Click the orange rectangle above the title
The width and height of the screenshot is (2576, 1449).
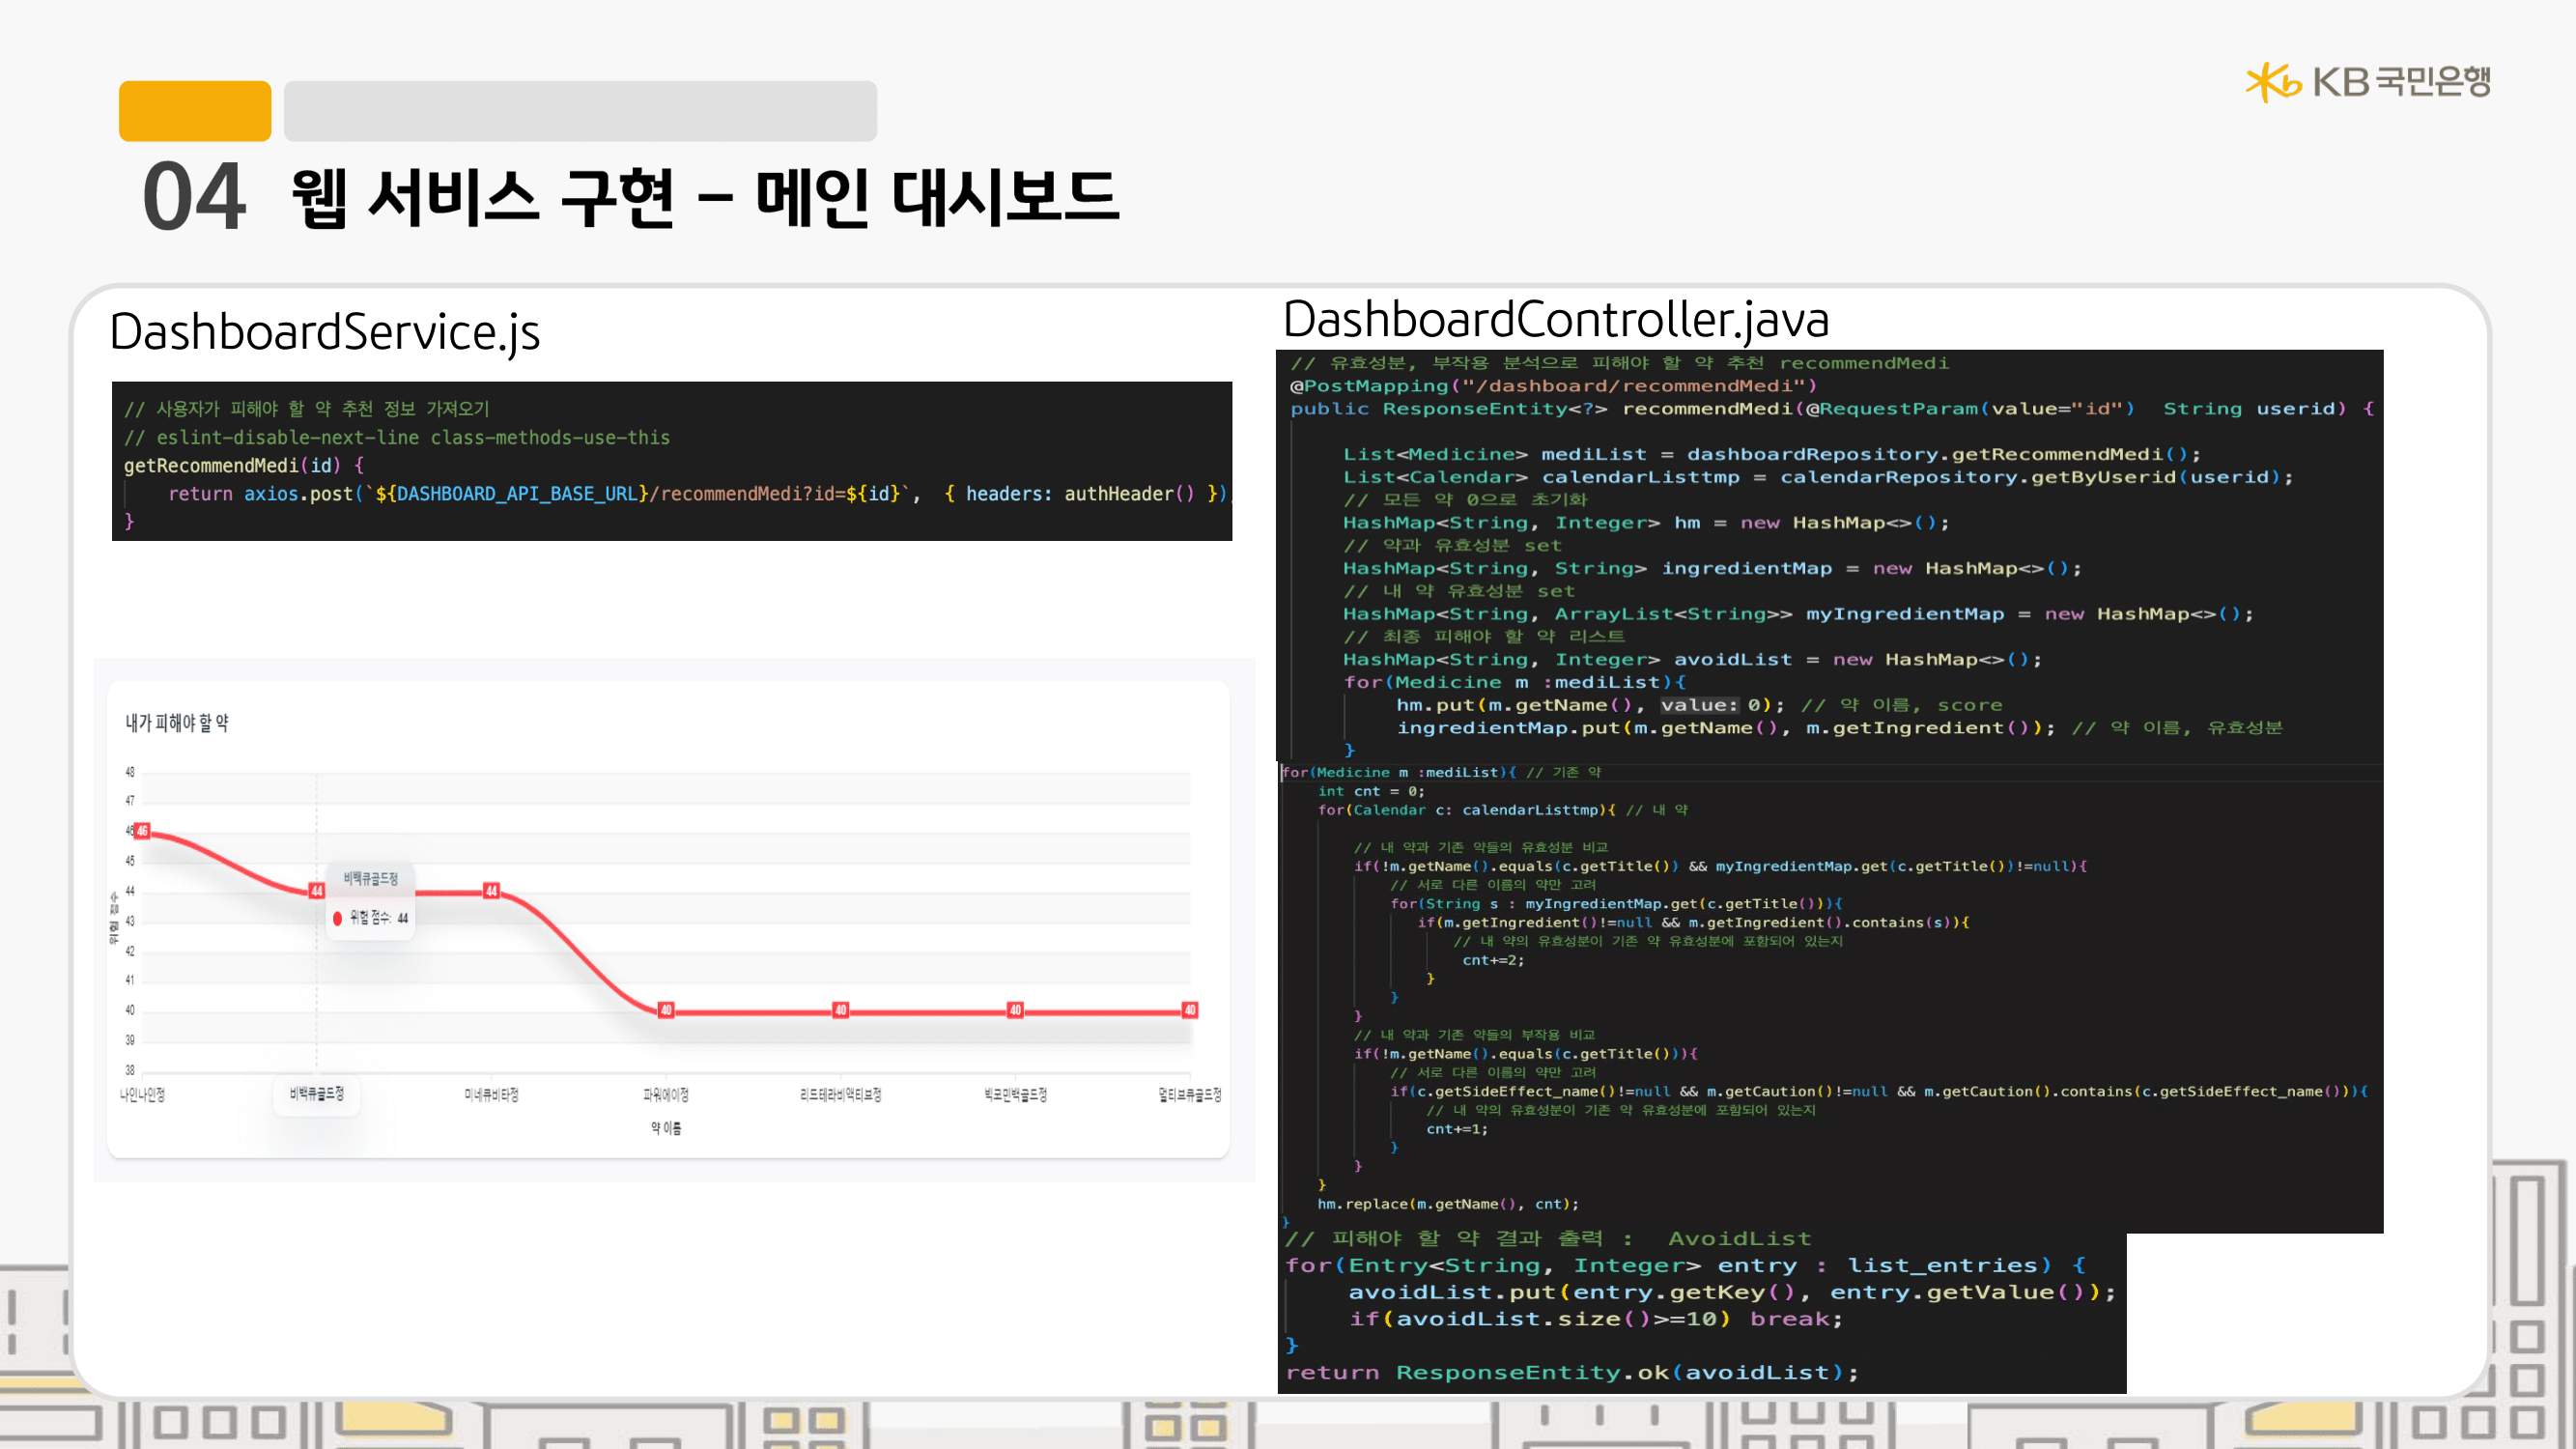coord(194,110)
